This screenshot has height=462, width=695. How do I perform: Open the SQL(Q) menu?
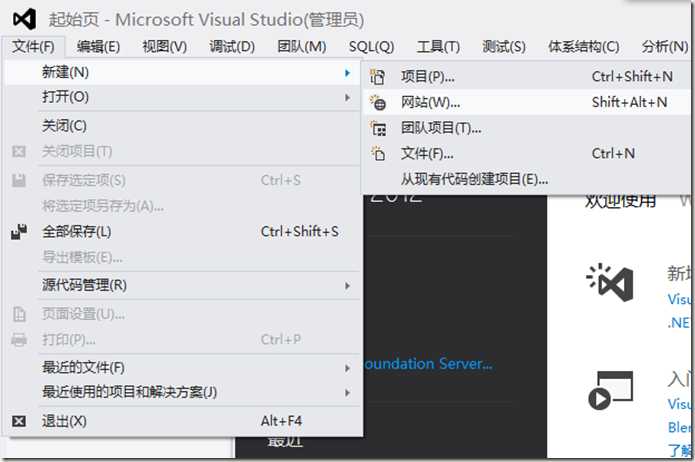371,47
